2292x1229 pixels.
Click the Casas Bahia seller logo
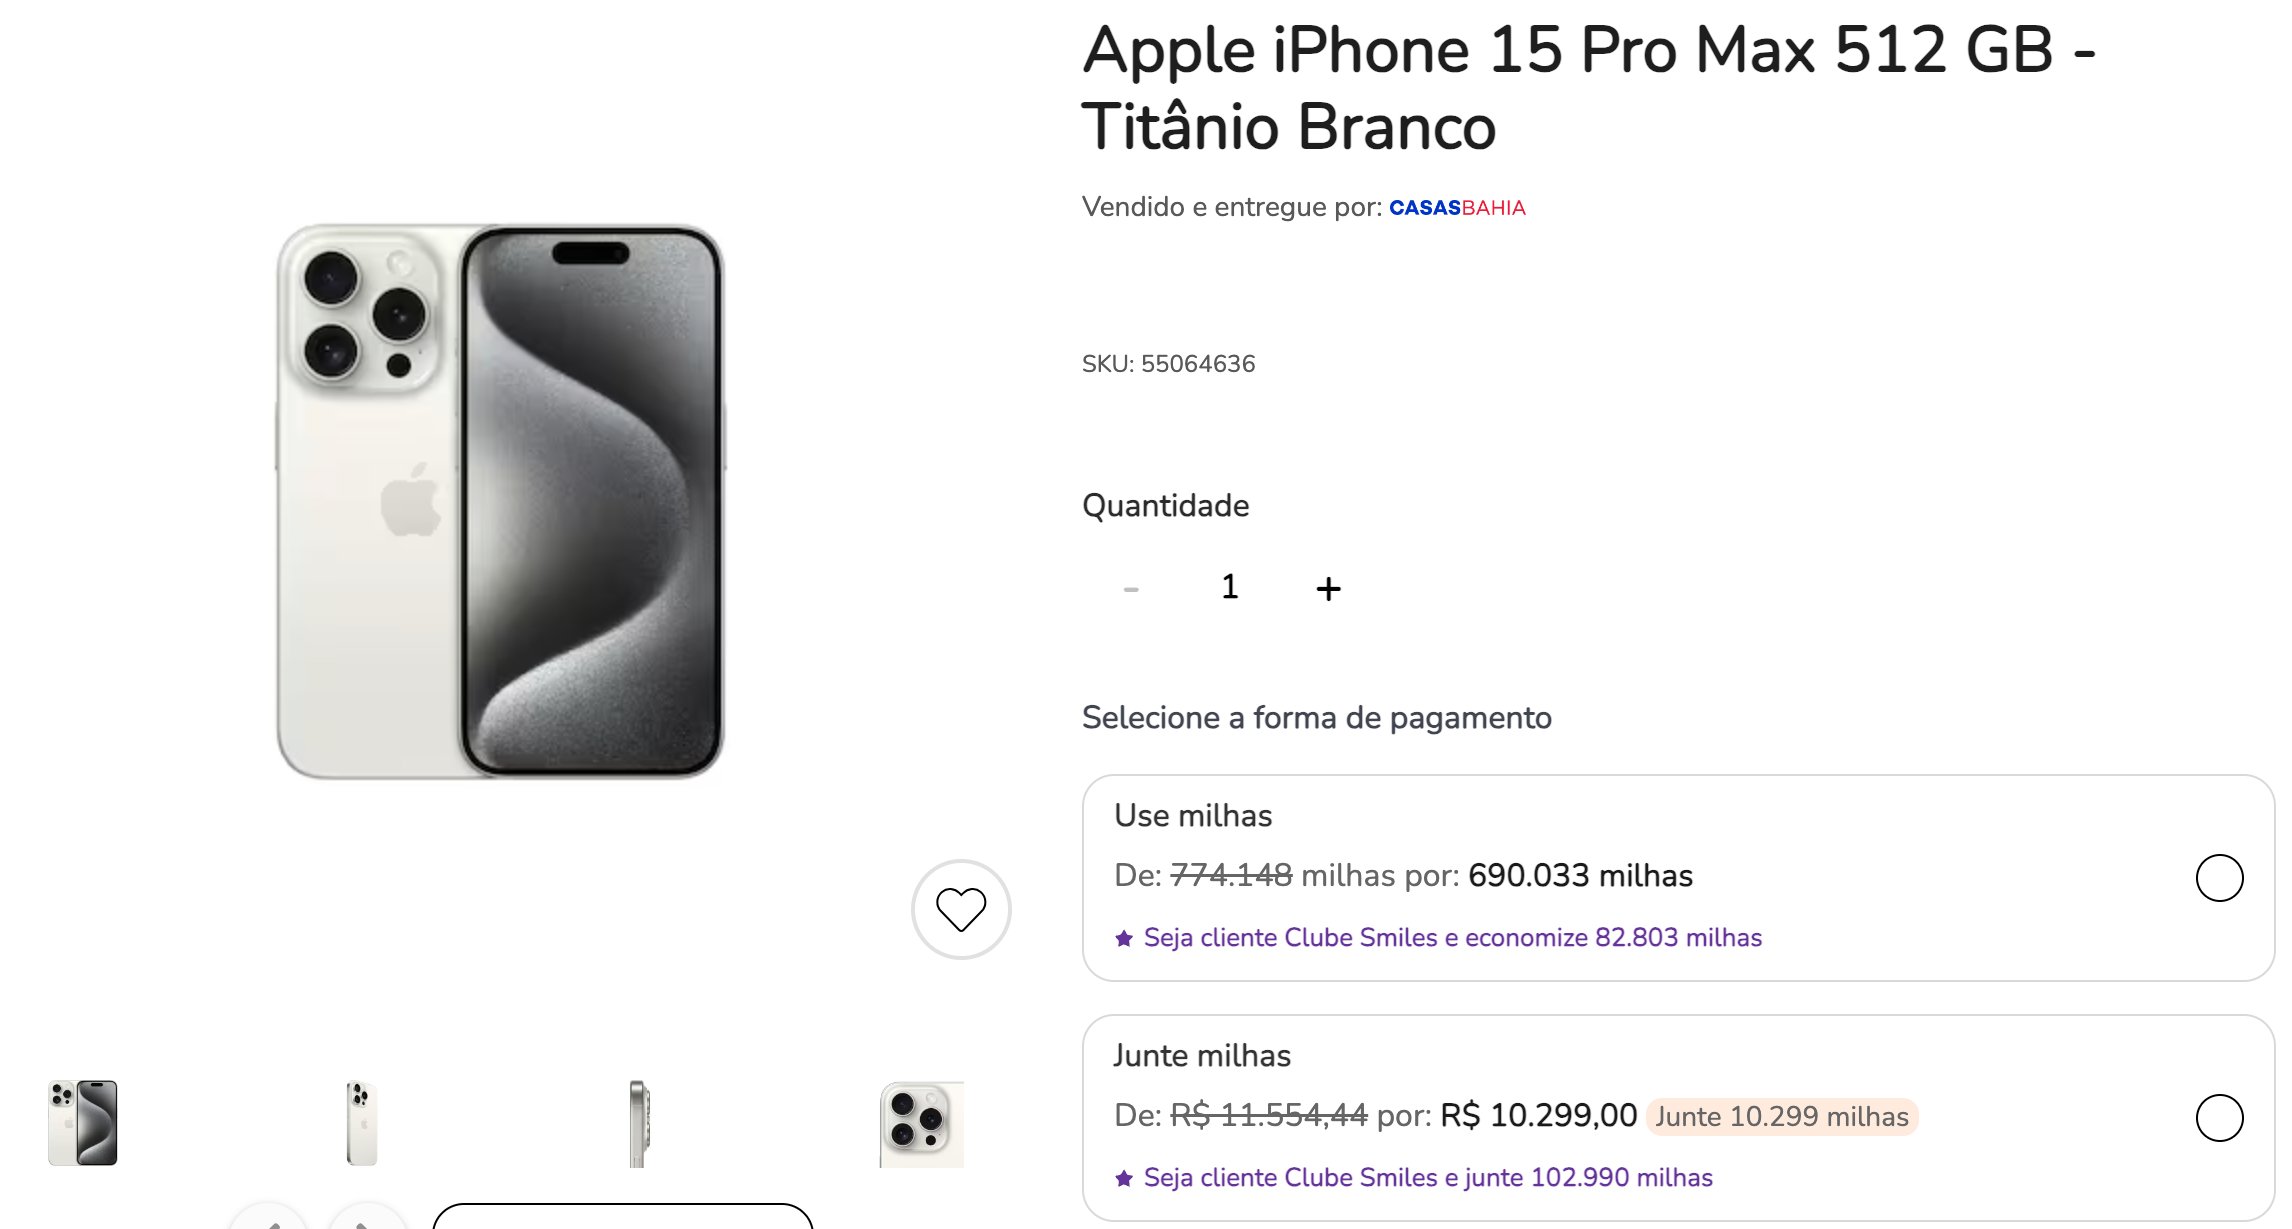[x=1457, y=208]
